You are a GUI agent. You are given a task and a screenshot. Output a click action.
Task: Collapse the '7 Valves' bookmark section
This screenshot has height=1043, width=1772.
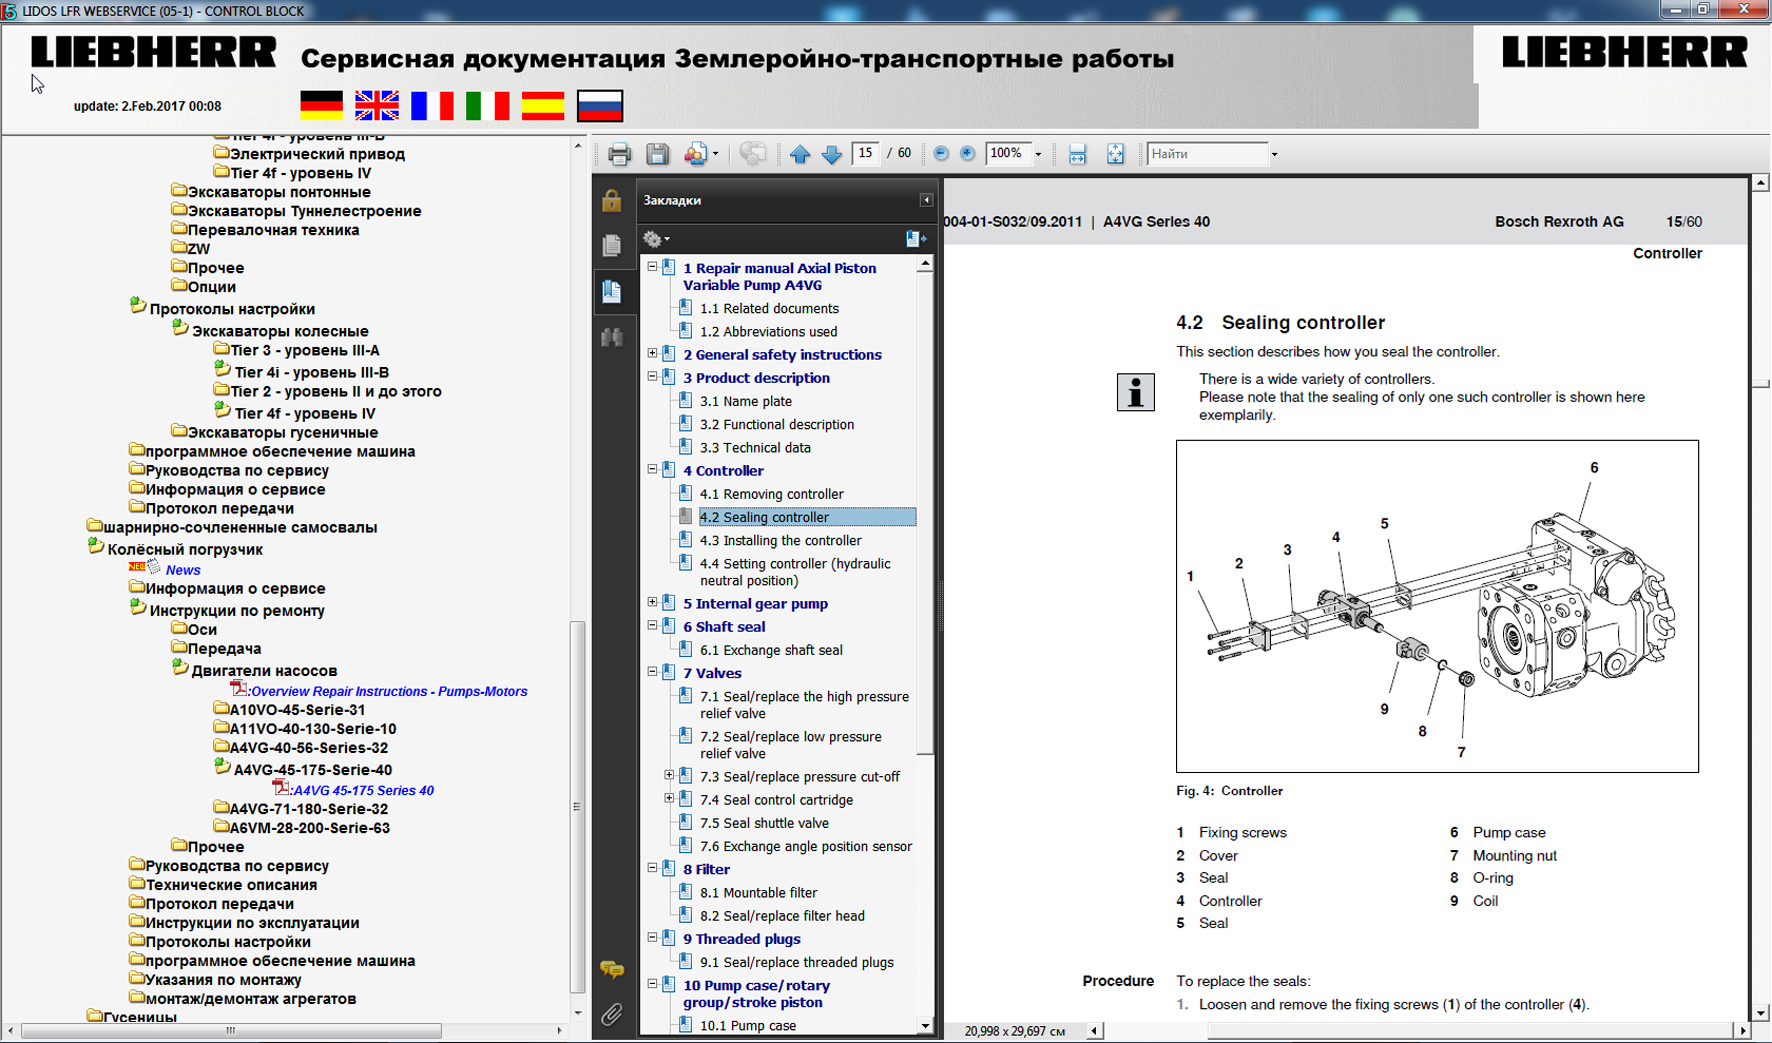click(x=653, y=673)
